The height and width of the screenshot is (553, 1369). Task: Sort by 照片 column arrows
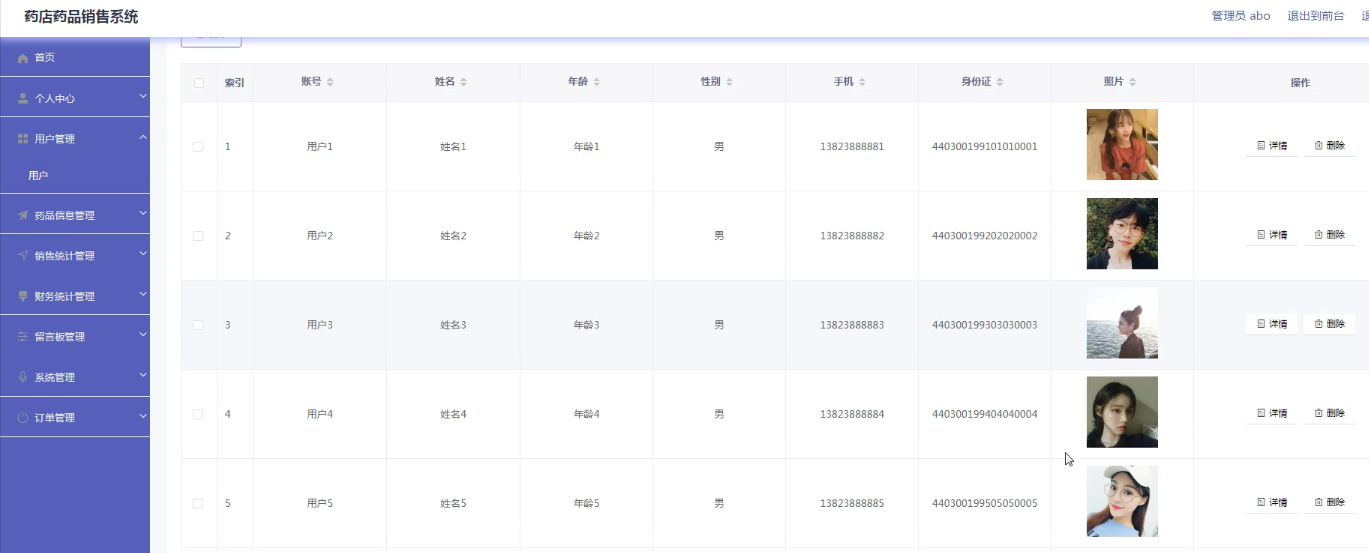pyautogui.click(x=1132, y=82)
